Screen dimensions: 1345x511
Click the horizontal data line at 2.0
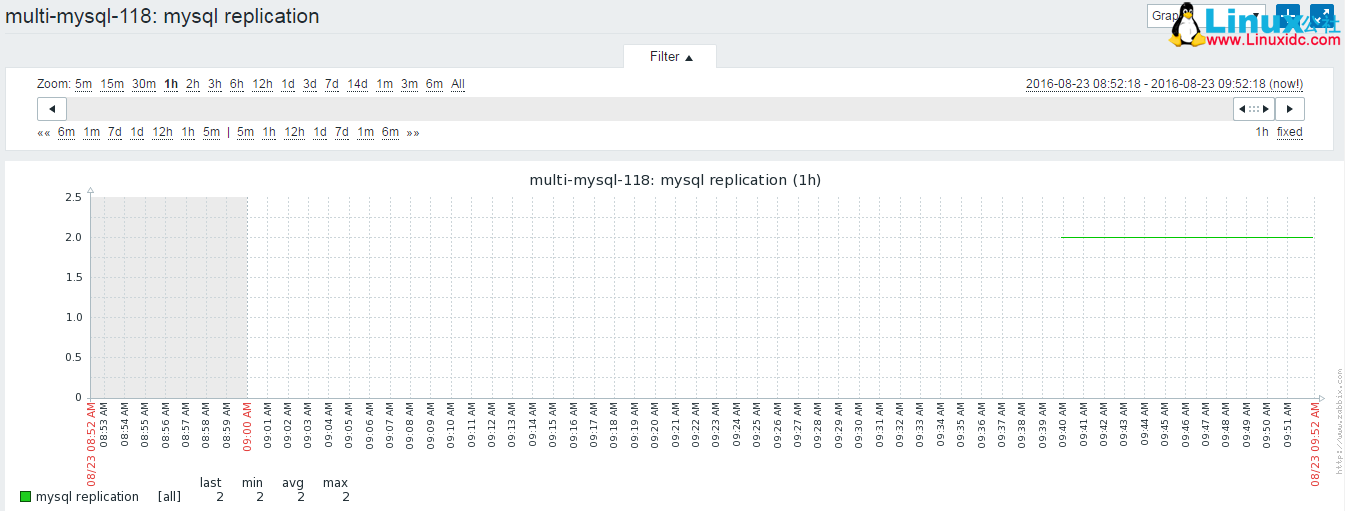coord(1187,237)
